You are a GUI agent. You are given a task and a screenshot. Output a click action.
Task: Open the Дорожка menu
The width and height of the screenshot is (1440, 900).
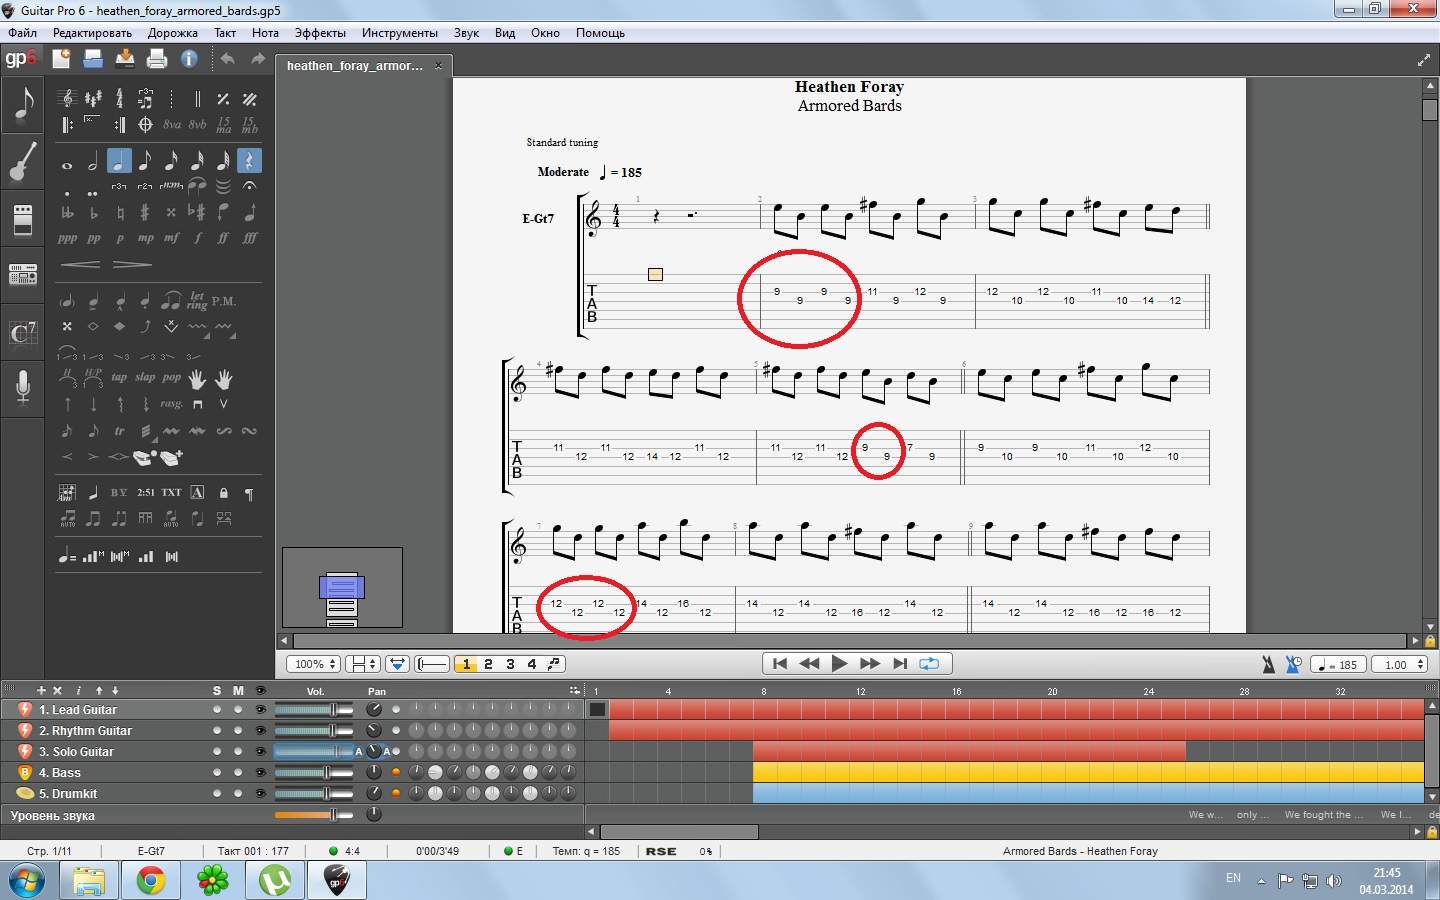coord(173,33)
